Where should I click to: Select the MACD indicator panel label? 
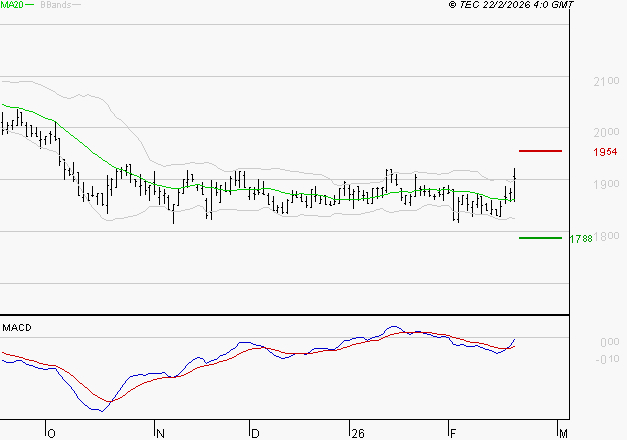[17, 328]
